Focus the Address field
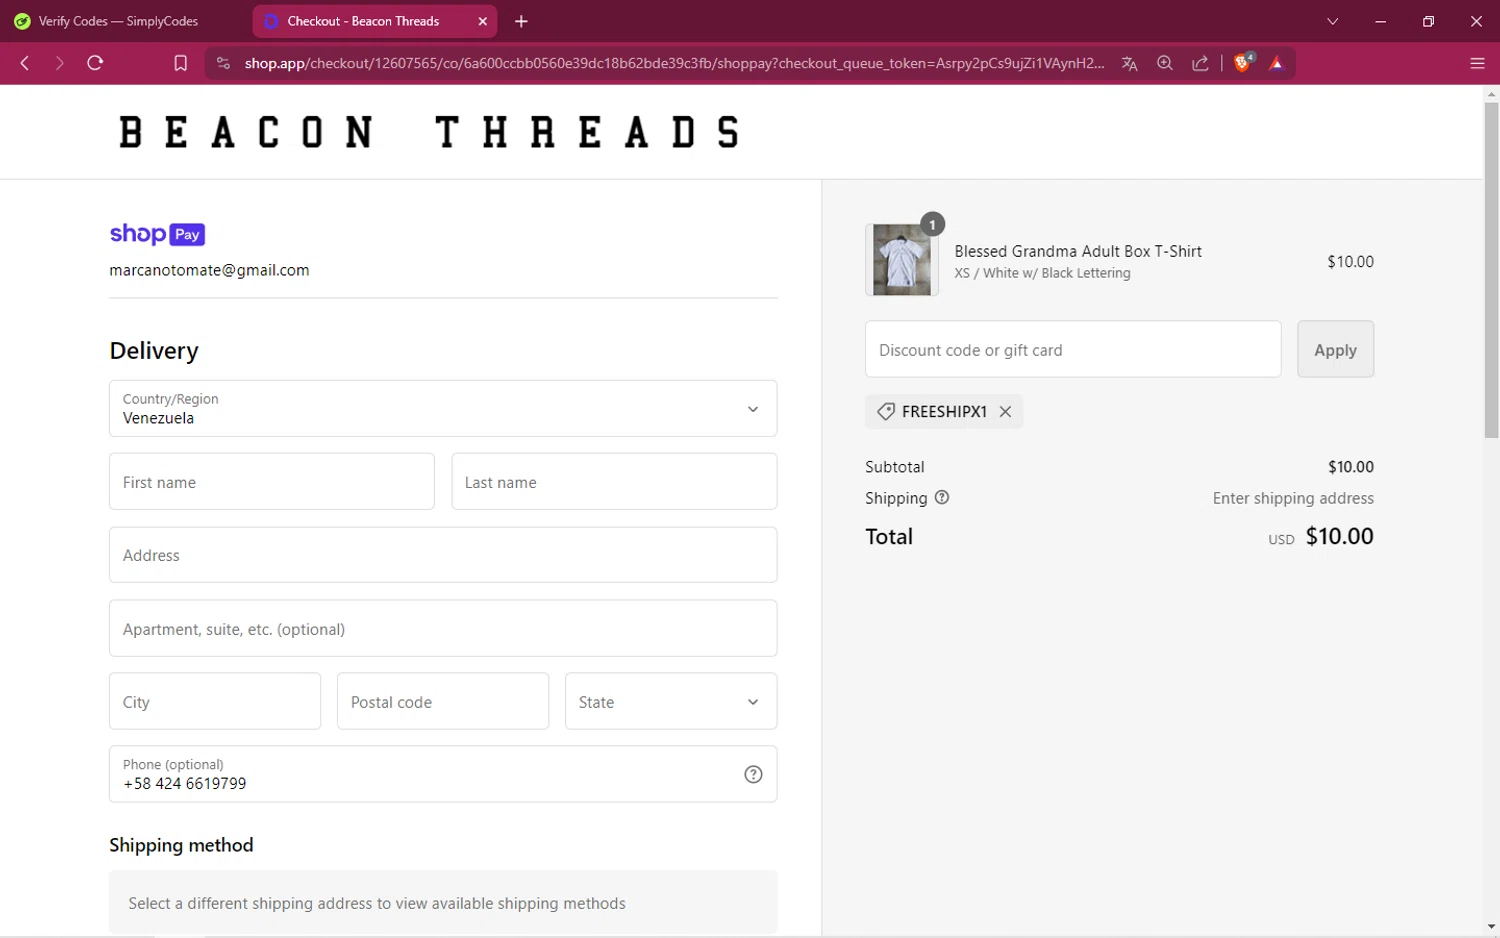 (x=443, y=555)
